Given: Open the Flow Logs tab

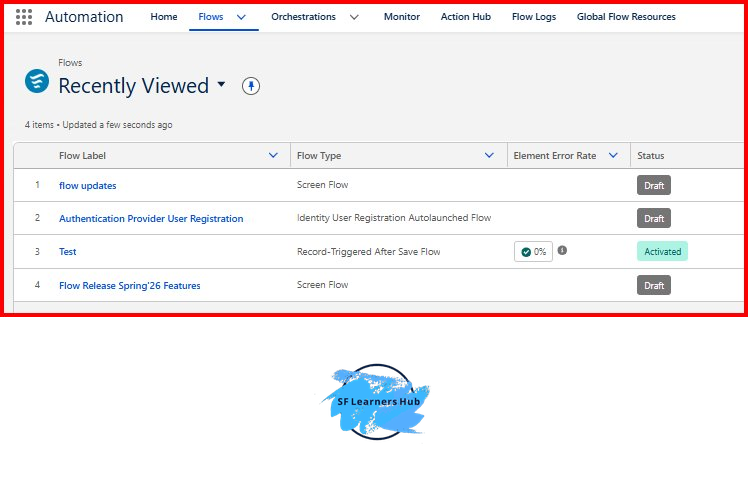Looking at the screenshot, I should (x=534, y=17).
